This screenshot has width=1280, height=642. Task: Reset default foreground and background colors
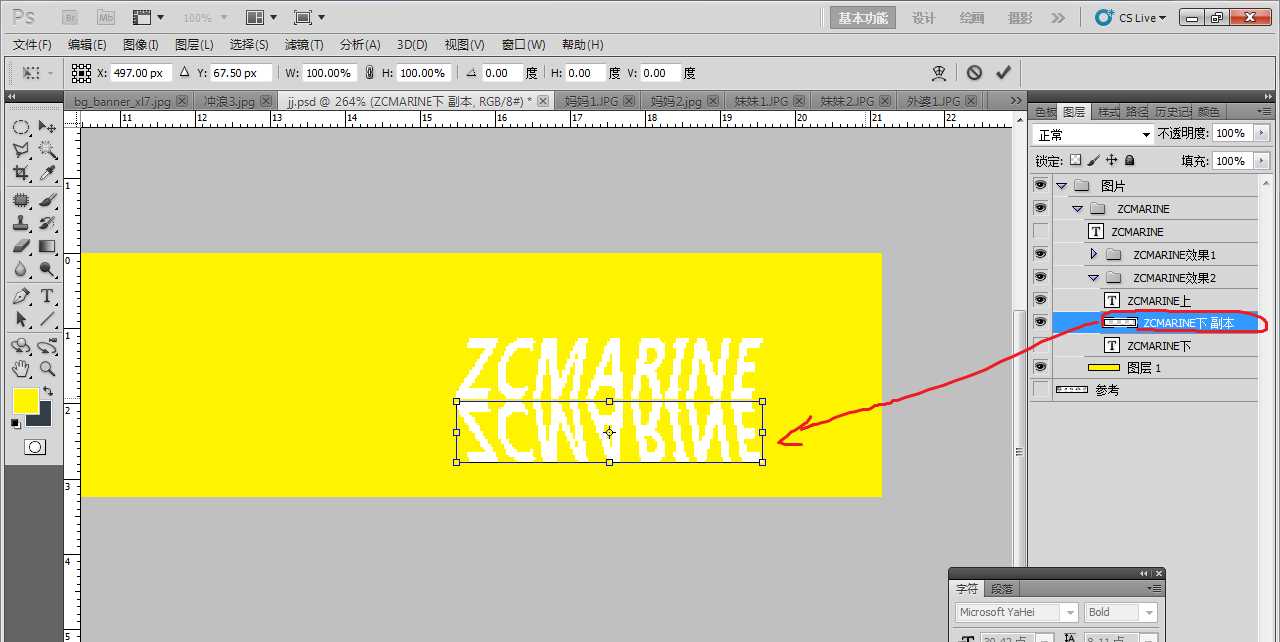(x=15, y=424)
